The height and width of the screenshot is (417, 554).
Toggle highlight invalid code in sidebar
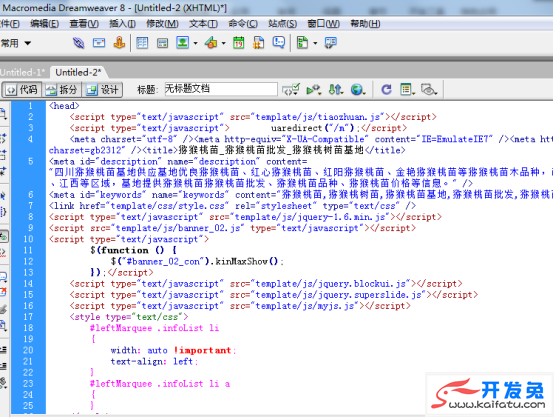(3, 252)
